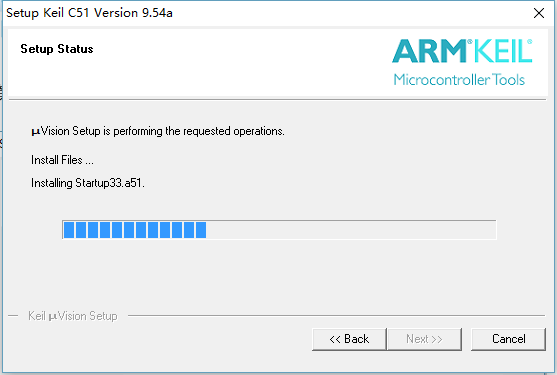557x375 pixels.
Task: Click the Keil µVision Setup footer label
Action: pos(73,316)
